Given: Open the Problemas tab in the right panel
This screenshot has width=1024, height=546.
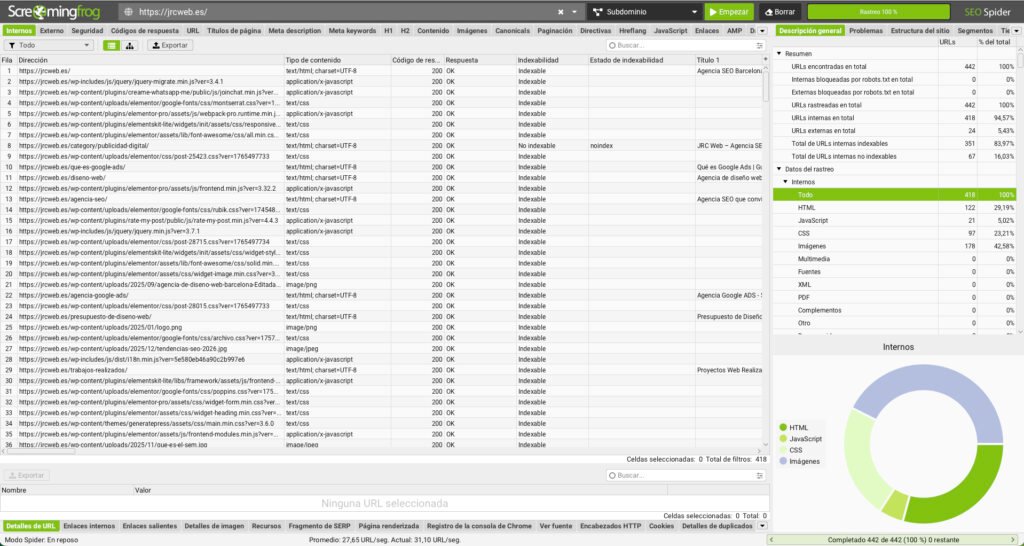Looking at the screenshot, I should [x=866, y=31].
